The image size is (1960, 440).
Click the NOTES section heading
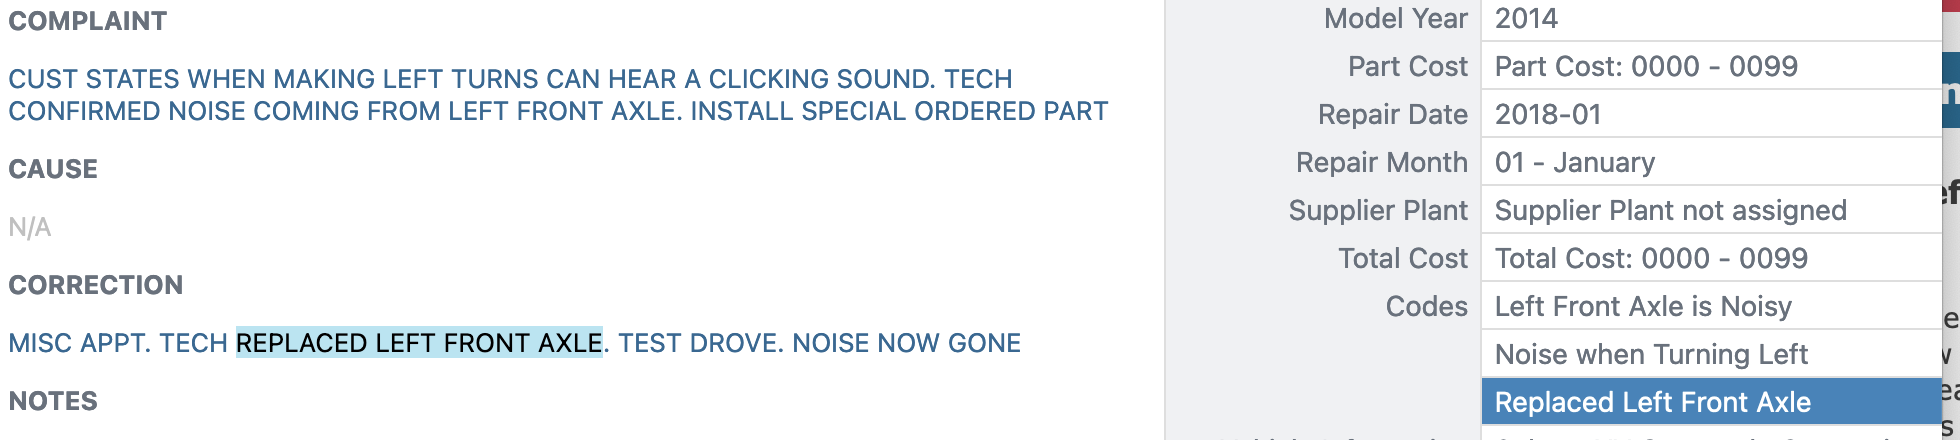(x=53, y=401)
